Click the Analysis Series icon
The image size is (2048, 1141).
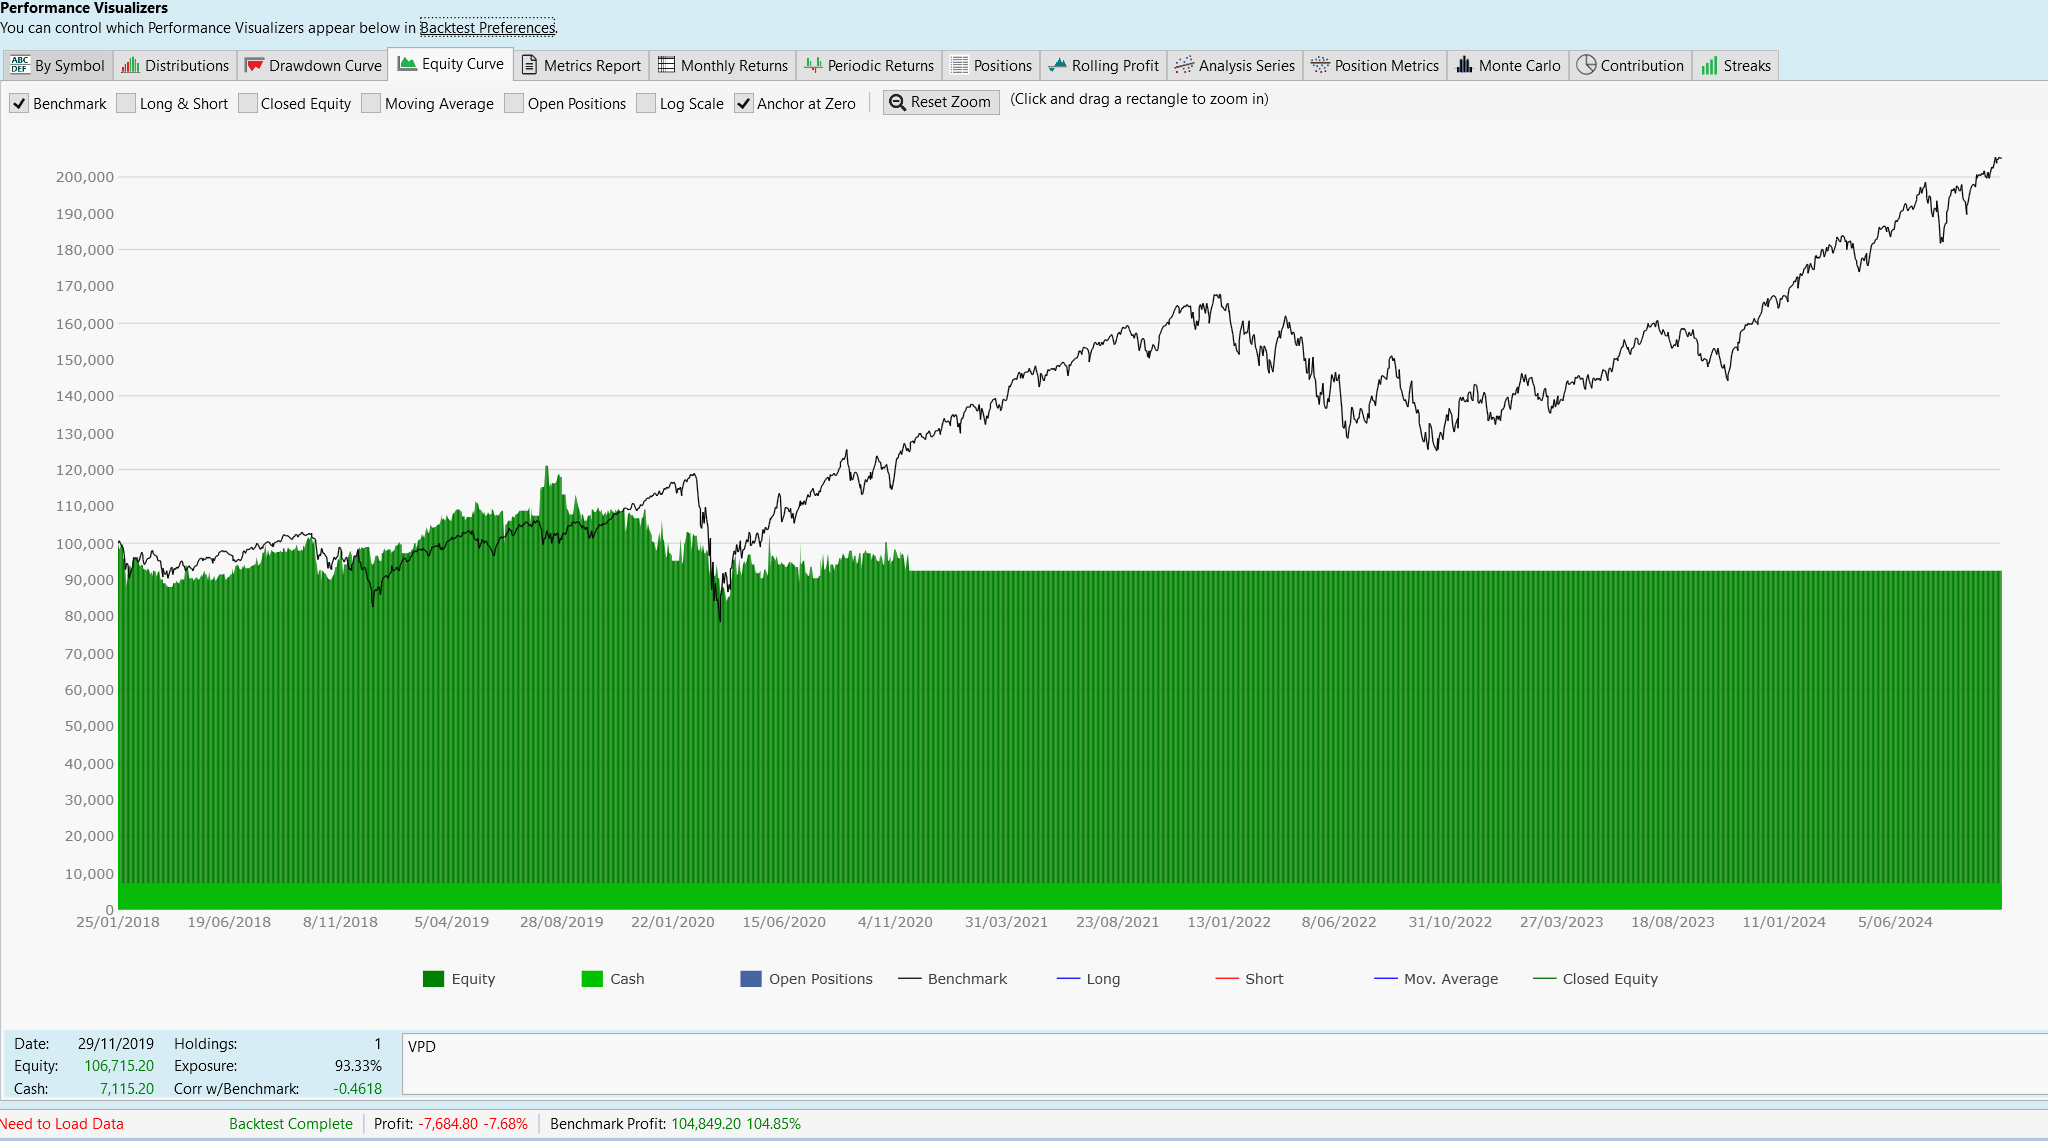click(1184, 65)
